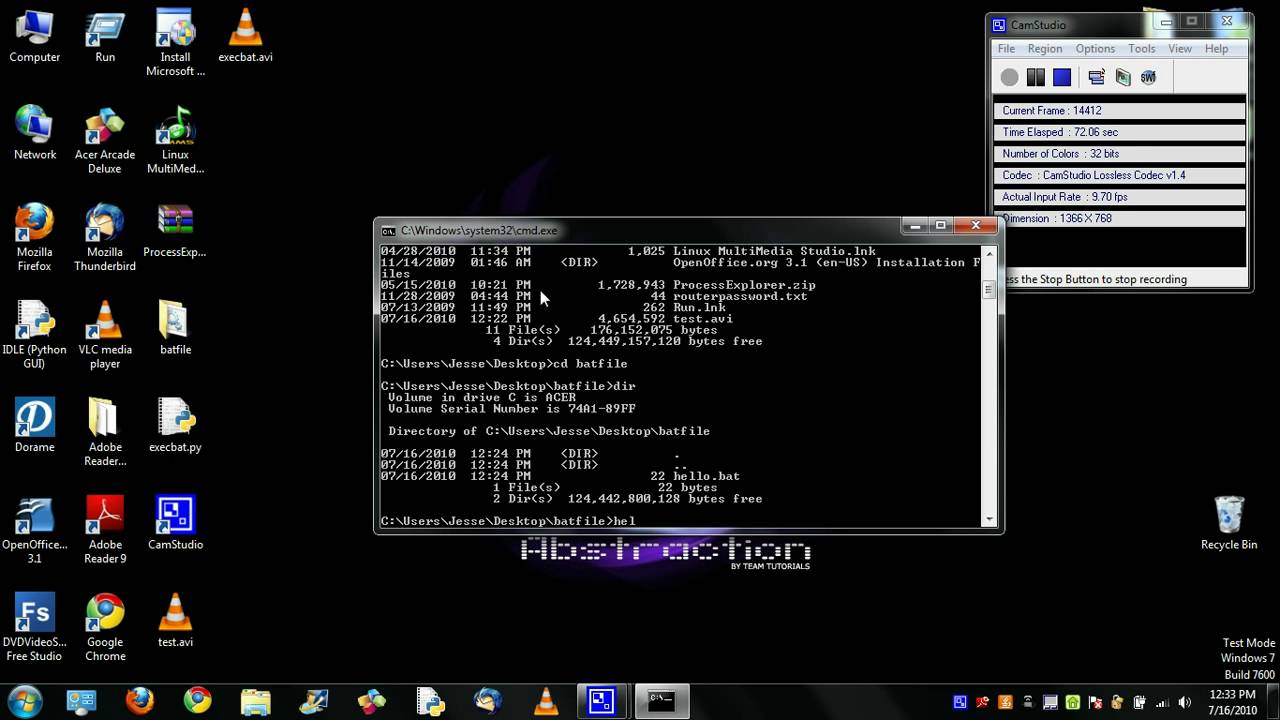Select the ProcessExplorer zip archive icon
Image resolution: width=1280 pixels, height=720 pixels.
tap(175, 230)
